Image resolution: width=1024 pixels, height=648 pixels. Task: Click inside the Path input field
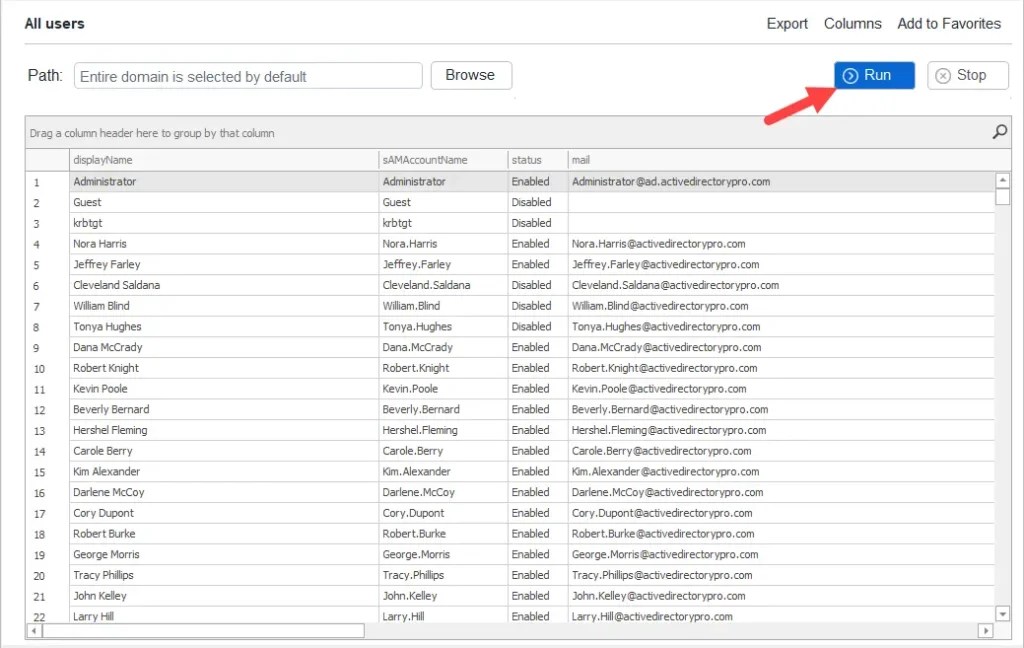pos(247,75)
